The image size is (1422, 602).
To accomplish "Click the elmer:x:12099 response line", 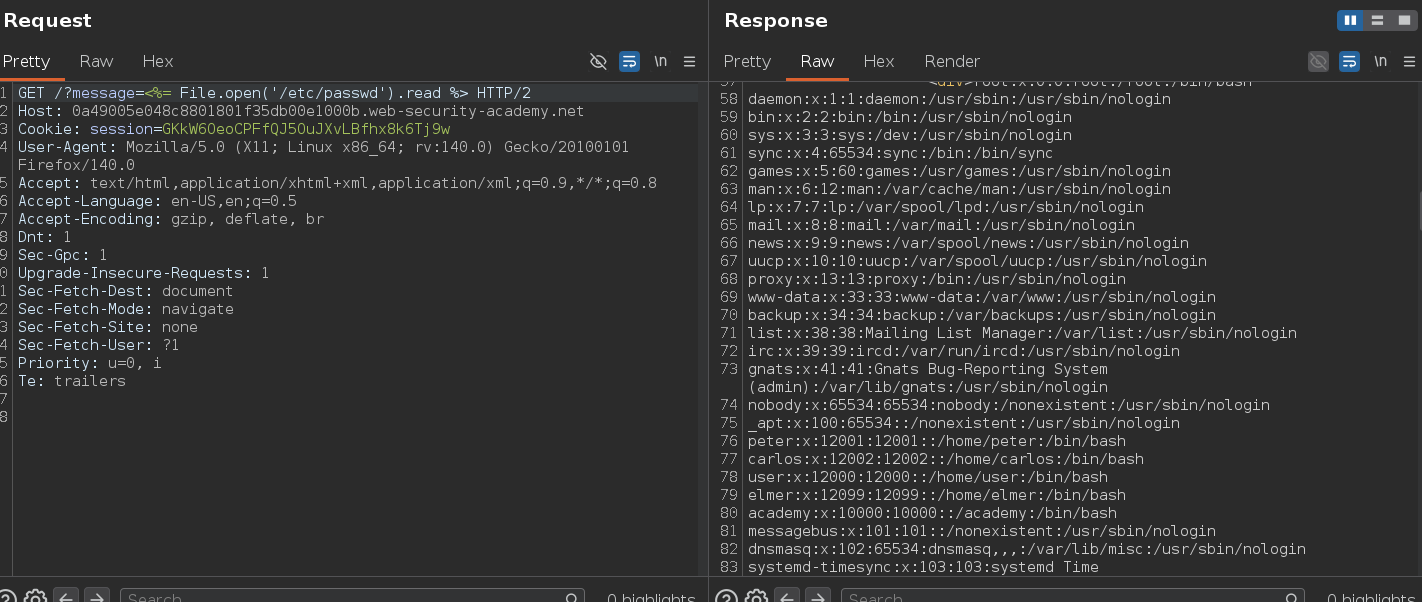I will 936,495.
